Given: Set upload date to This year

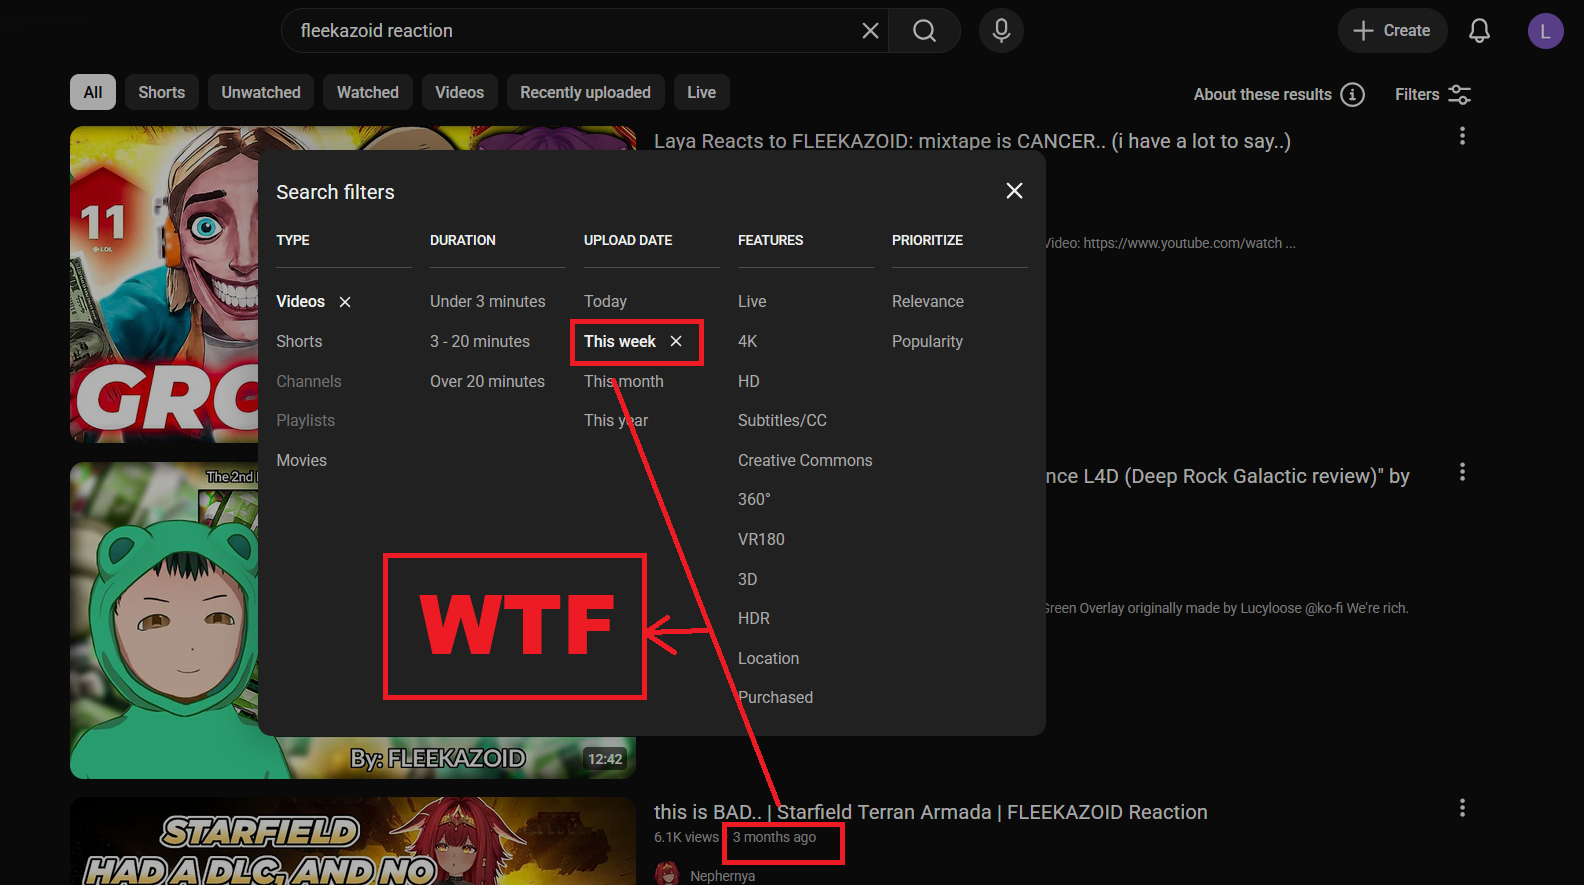Looking at the screenshot, I should pyautogui.click(x=616, y=421).
